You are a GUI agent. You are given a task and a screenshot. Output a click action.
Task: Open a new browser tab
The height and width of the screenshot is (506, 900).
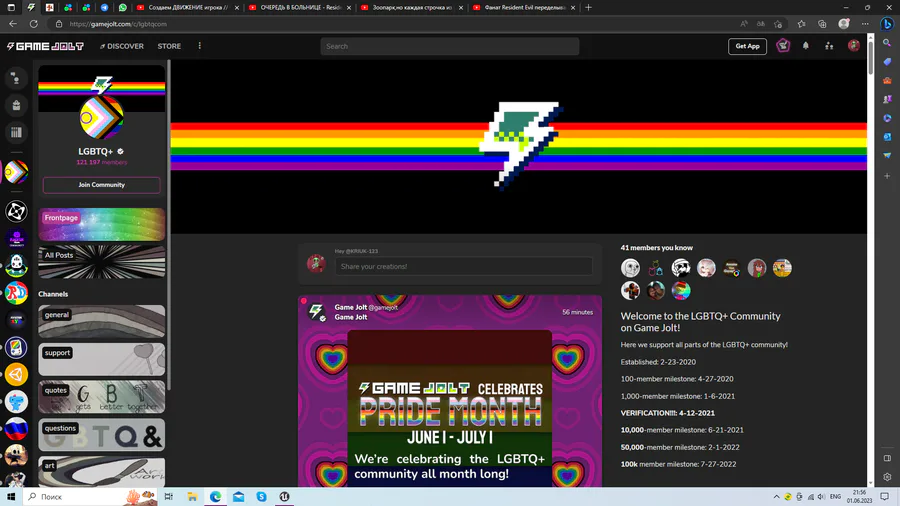click(x=588, y=7)
